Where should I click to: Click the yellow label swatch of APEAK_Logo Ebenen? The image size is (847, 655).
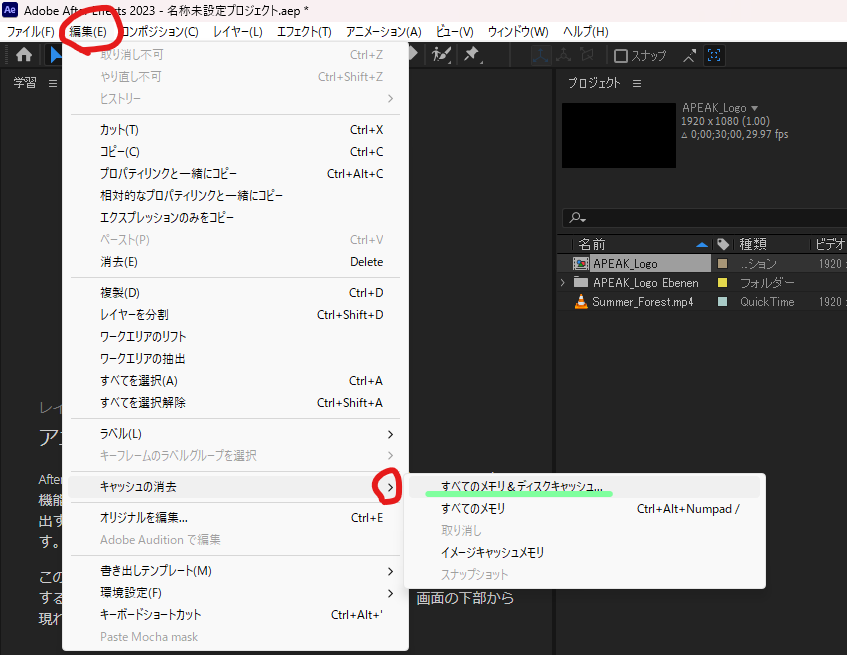[x=722, y=282]
